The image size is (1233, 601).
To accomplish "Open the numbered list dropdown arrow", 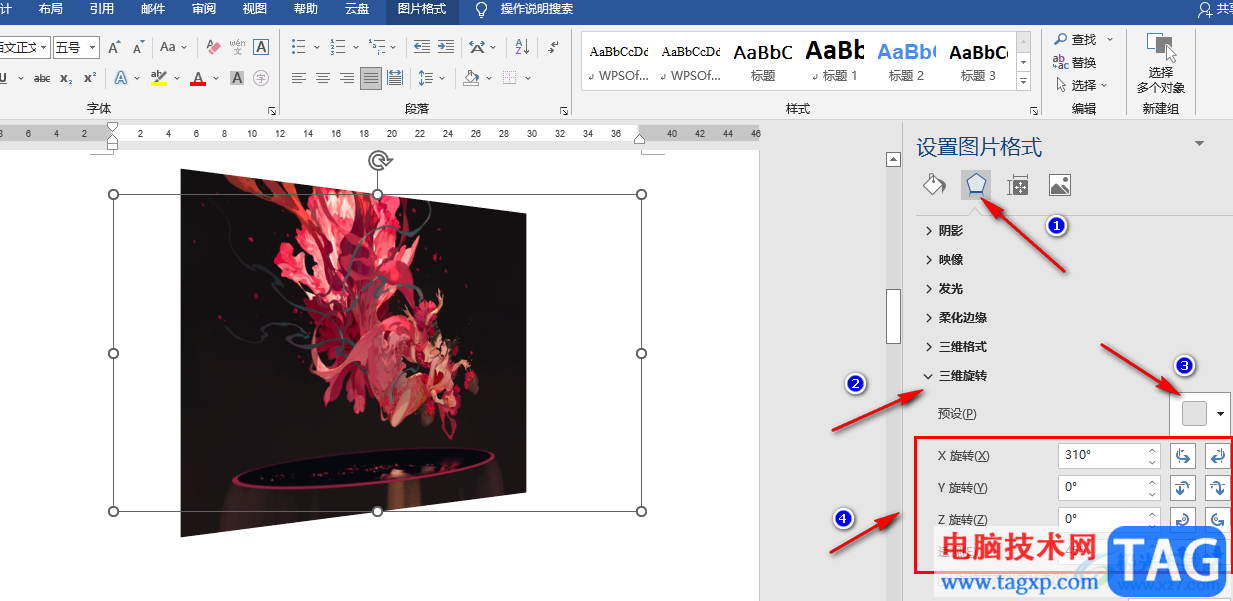I will tap(356, 47).
